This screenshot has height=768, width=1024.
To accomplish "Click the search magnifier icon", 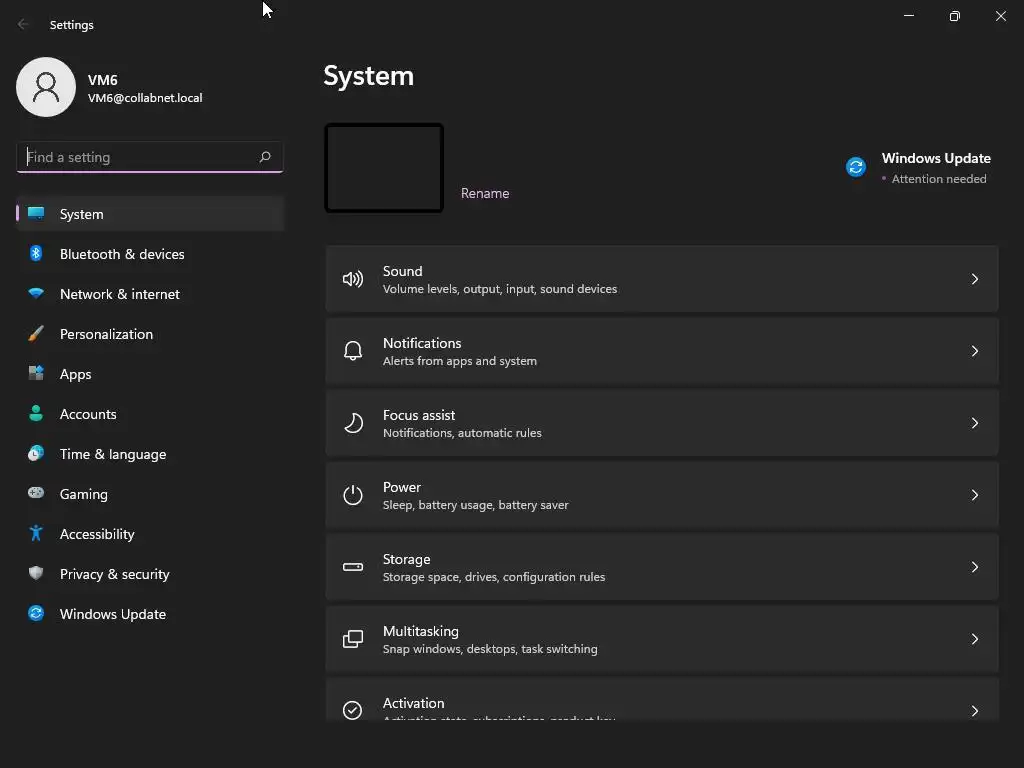I will [x=265, y=157].
